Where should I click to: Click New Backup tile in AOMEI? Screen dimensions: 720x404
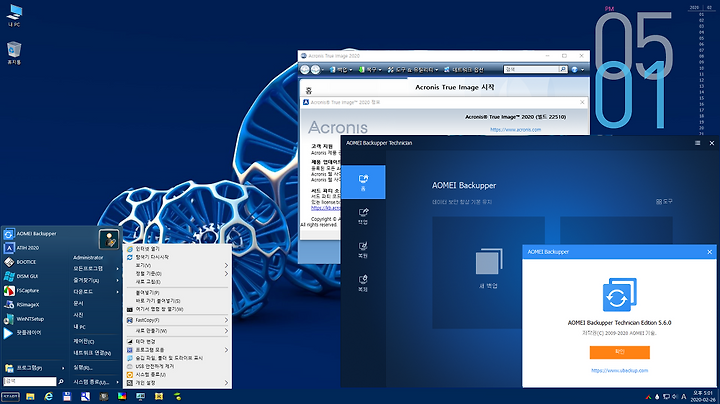coord(488,273)
